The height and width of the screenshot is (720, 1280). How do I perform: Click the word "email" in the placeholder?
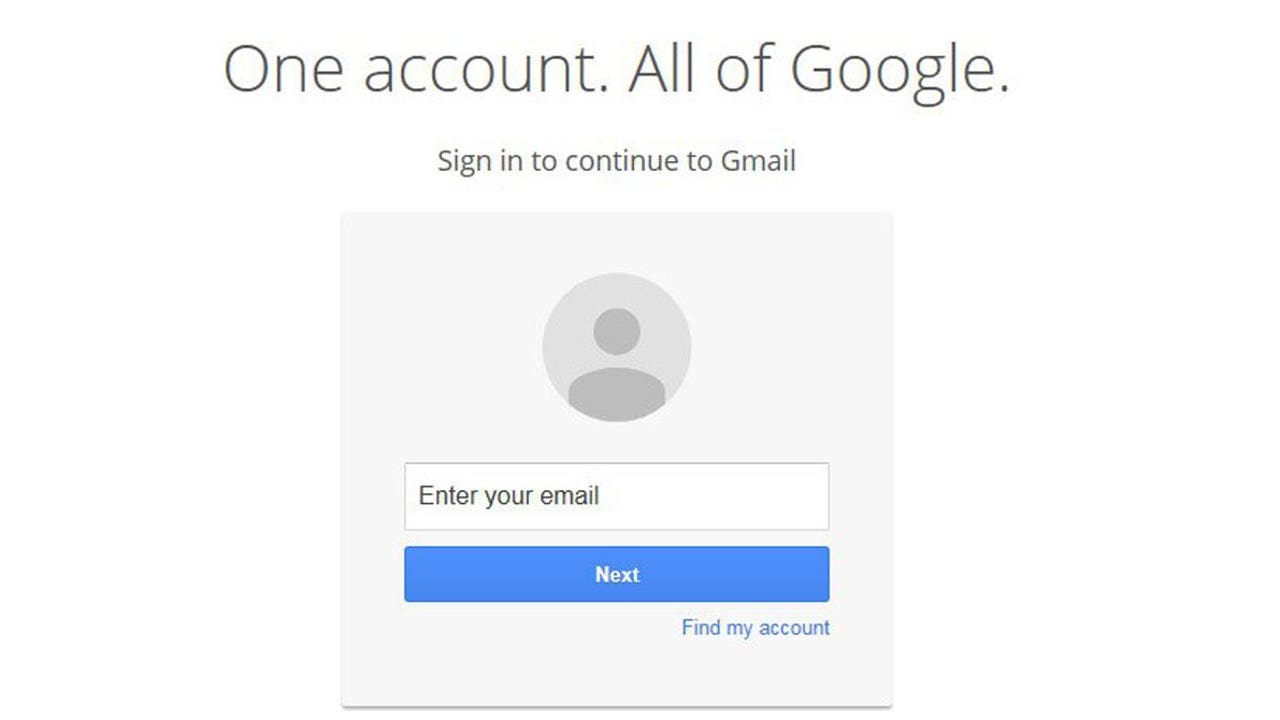(x=569, y=496)
